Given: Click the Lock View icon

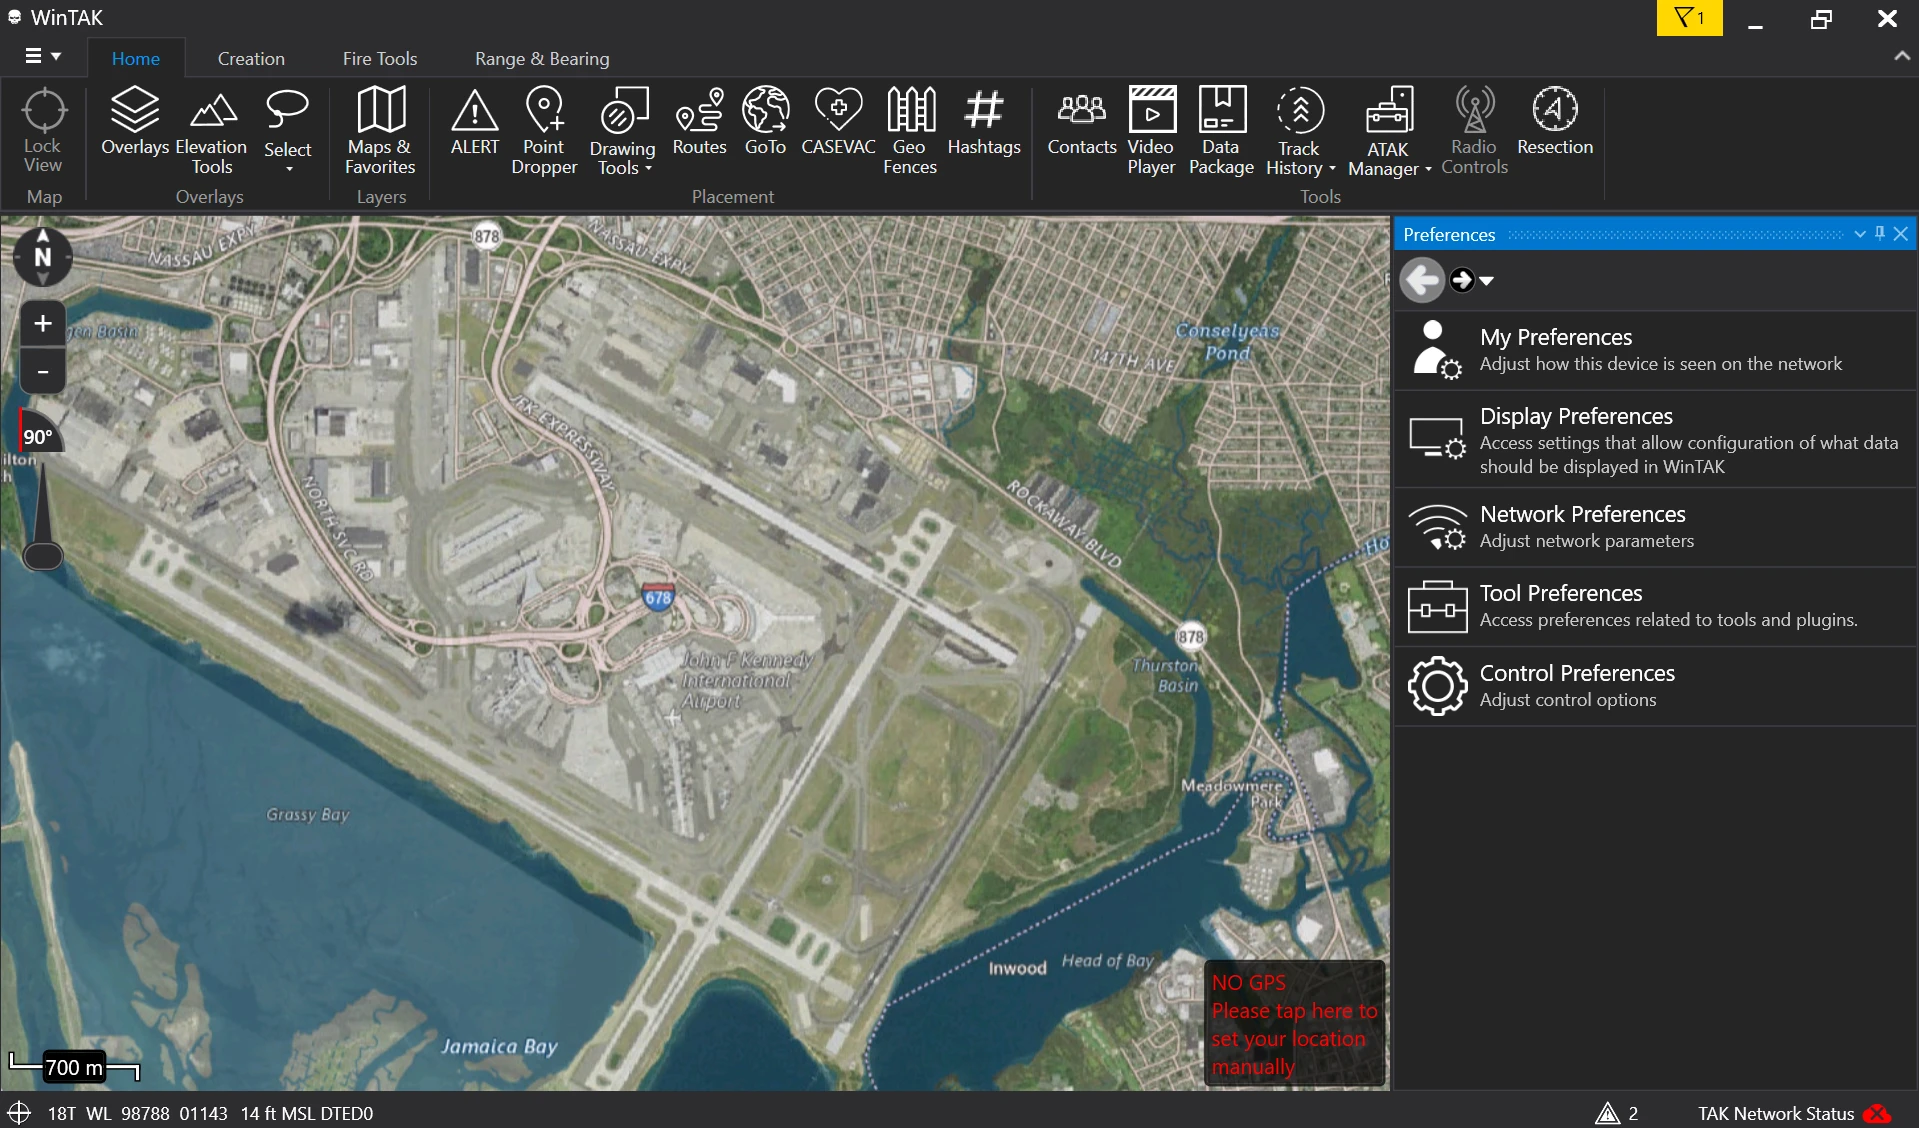Looking at the screenshot, I should [x=43, y=130].
